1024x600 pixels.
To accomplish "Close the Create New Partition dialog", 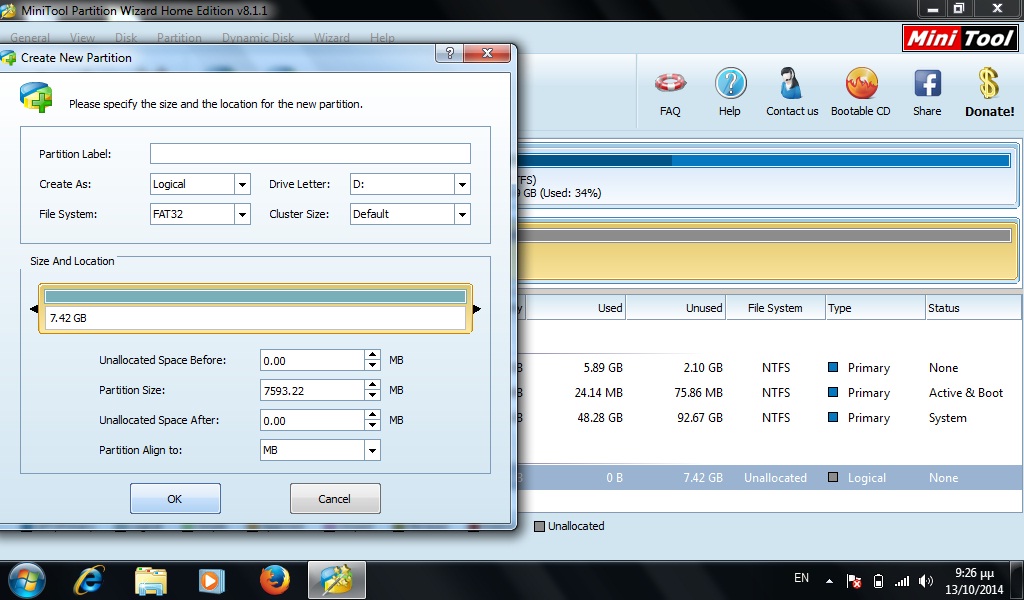I will click(487, 53).
